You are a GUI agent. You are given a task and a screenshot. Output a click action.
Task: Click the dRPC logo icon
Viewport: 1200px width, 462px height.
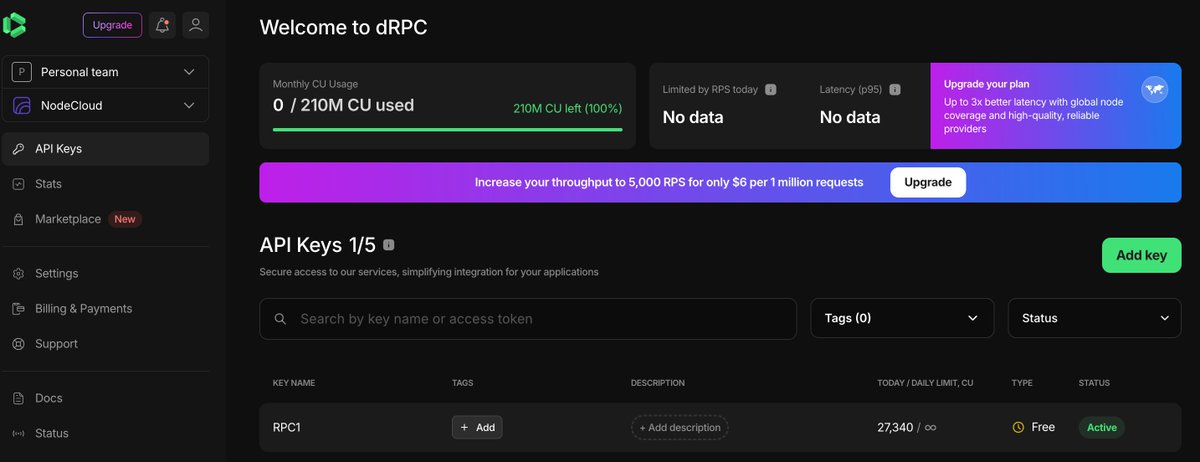(15, 25)
